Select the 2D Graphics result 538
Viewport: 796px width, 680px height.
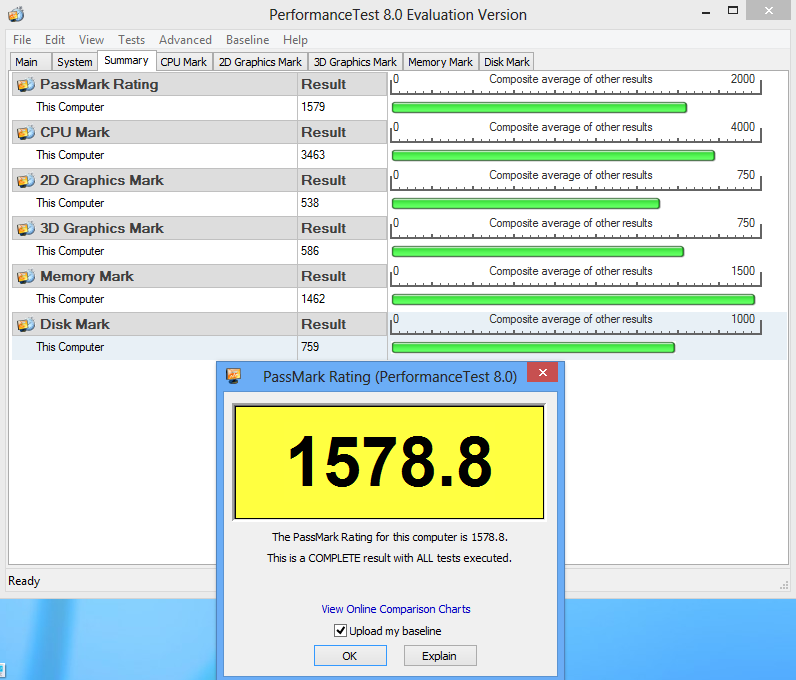coord(310,203)
